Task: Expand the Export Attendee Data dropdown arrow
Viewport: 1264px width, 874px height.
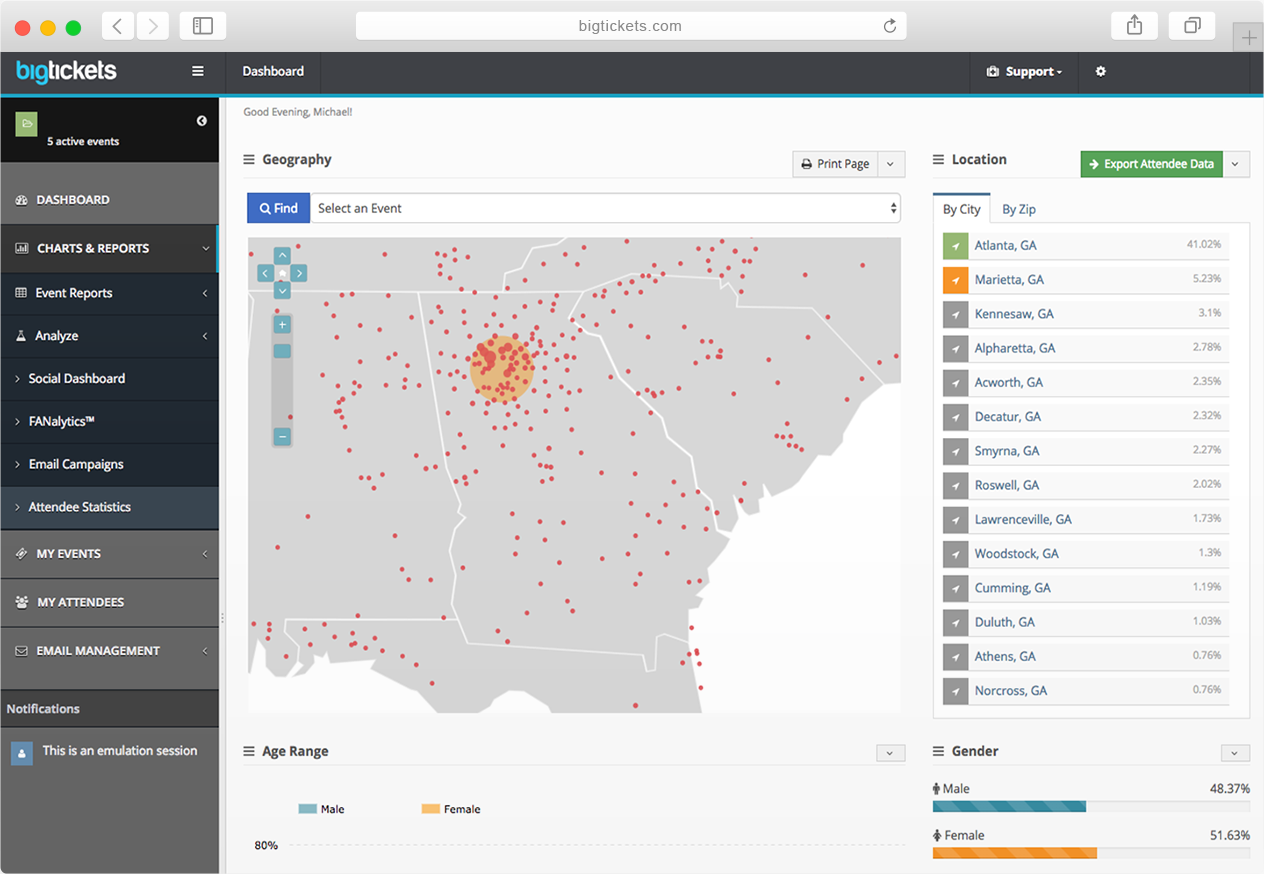Action: point(1236,164)
